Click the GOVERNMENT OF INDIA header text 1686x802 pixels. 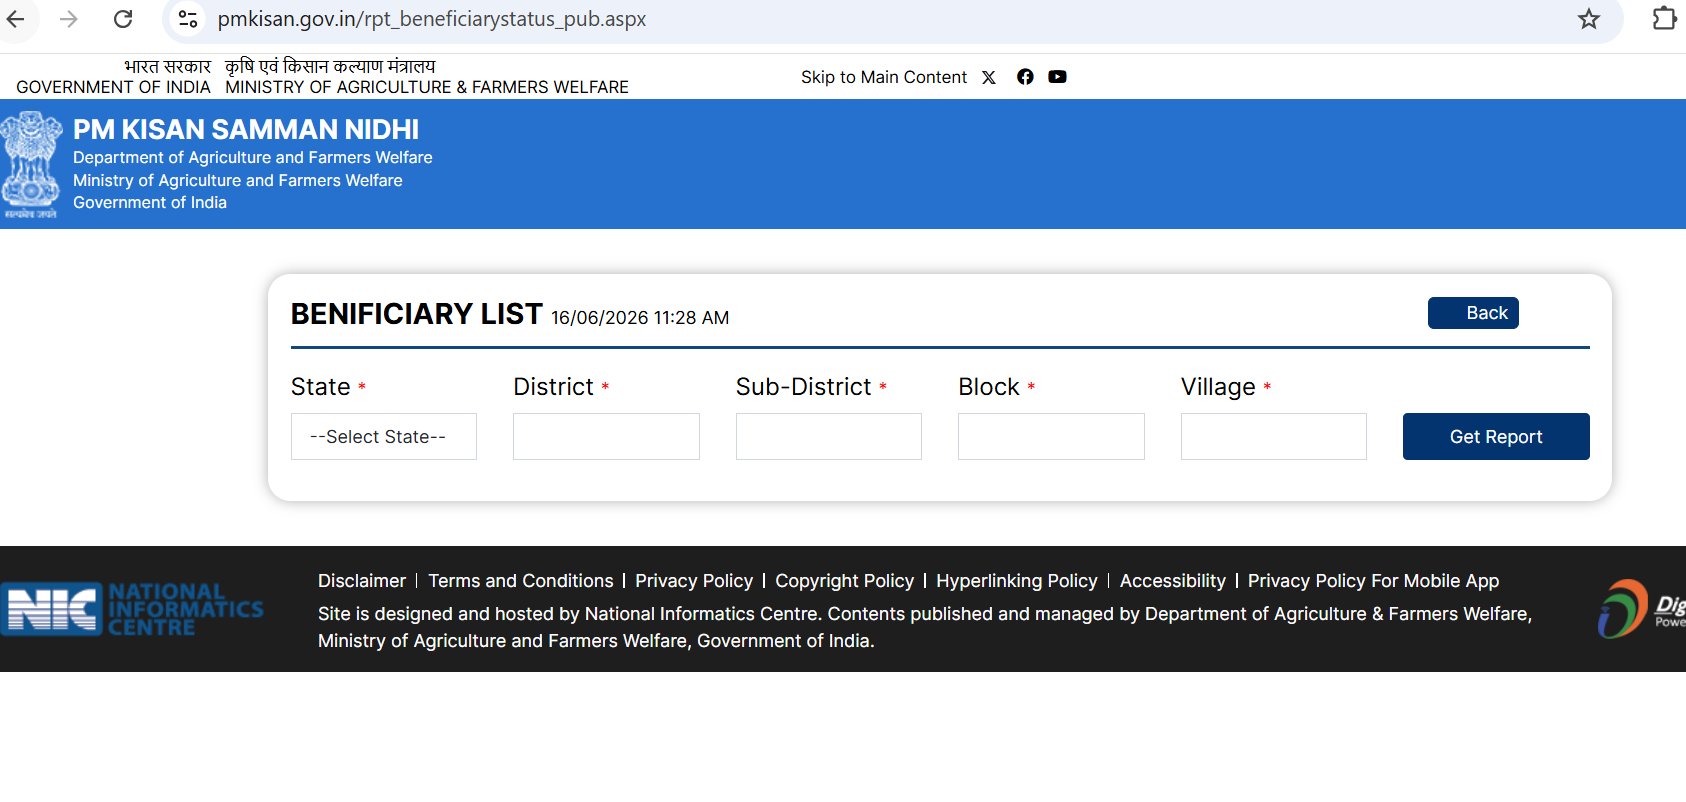coord(113,87)
